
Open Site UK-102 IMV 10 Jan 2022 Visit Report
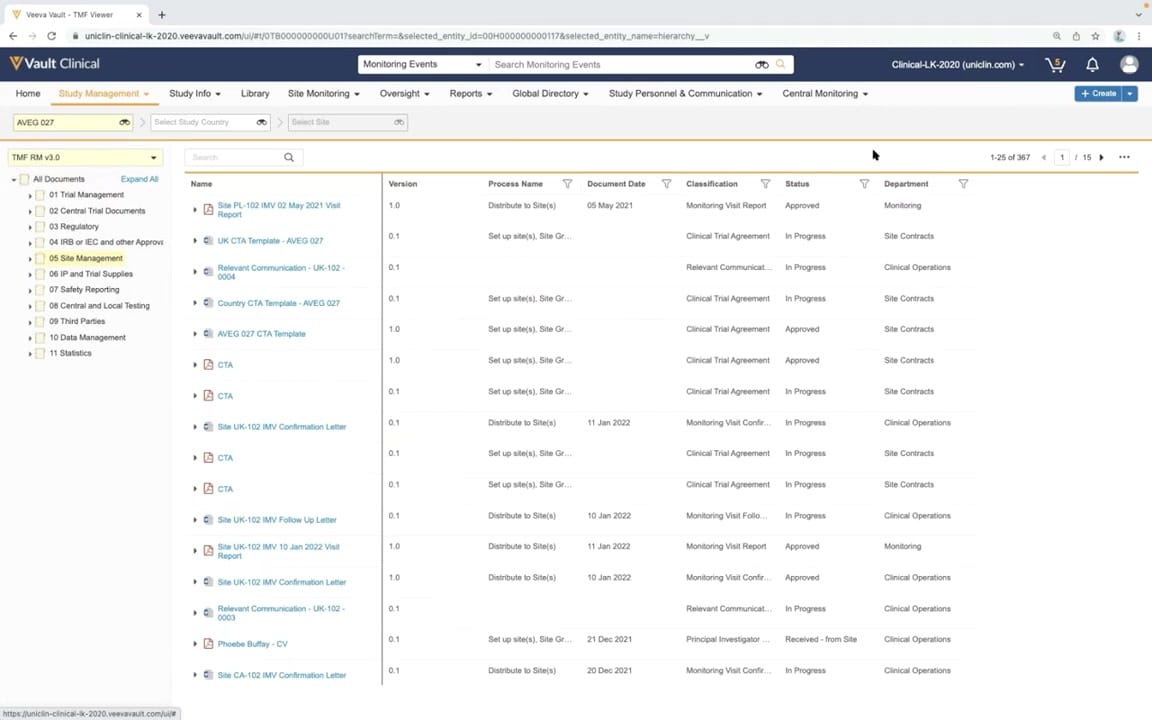[278, 551]
